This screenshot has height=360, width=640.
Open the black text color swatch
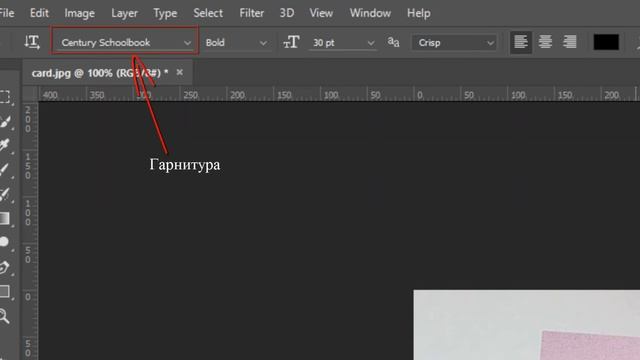coord(606,42)
